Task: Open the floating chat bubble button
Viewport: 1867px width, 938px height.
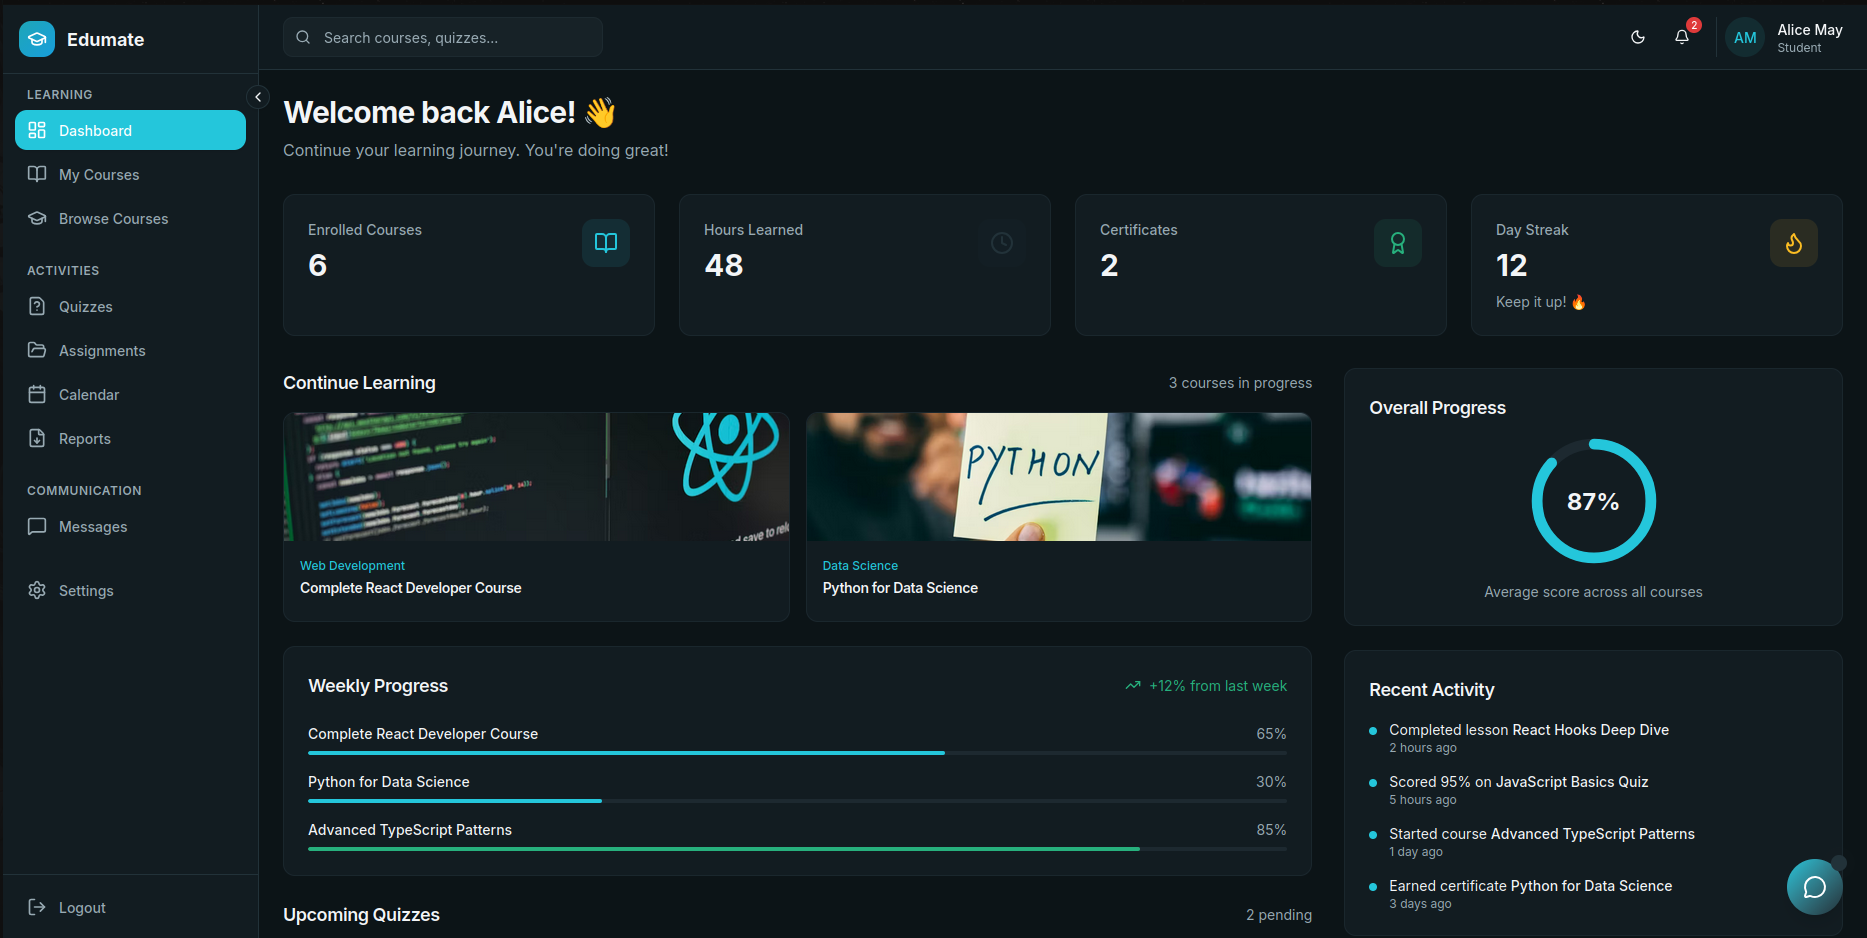Action: coord(1814,887)
